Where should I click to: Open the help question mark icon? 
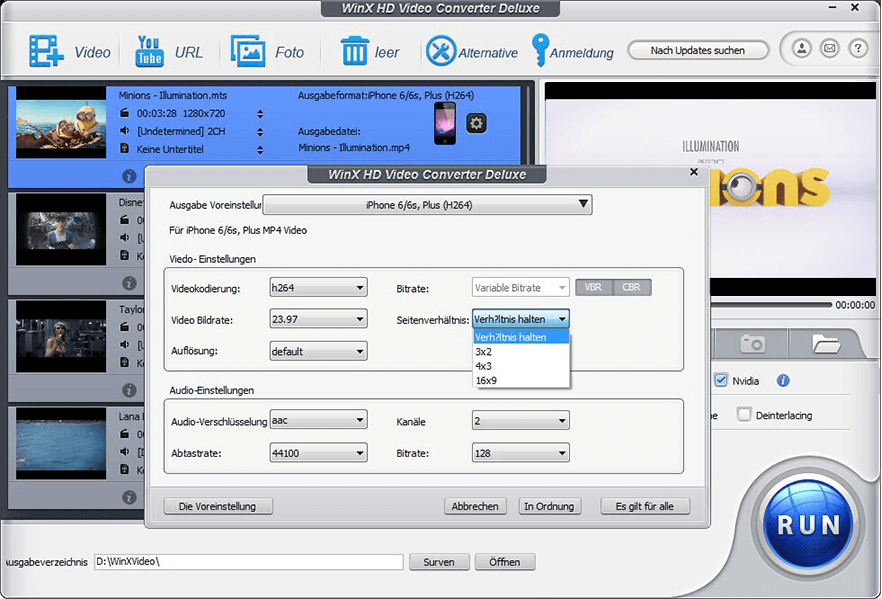tap(858, 49)
